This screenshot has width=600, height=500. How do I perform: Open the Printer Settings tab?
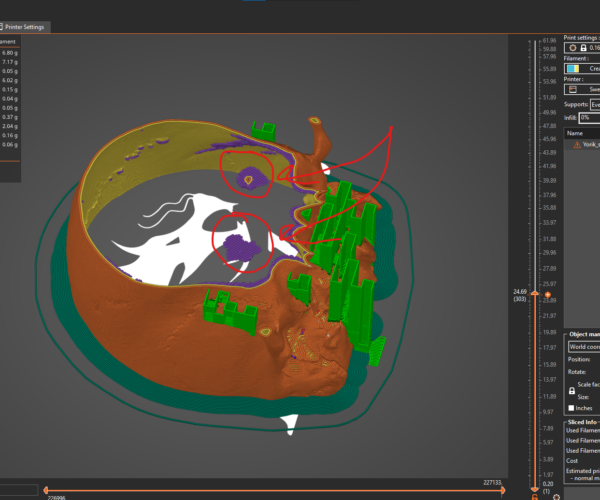tap(28, 26)
